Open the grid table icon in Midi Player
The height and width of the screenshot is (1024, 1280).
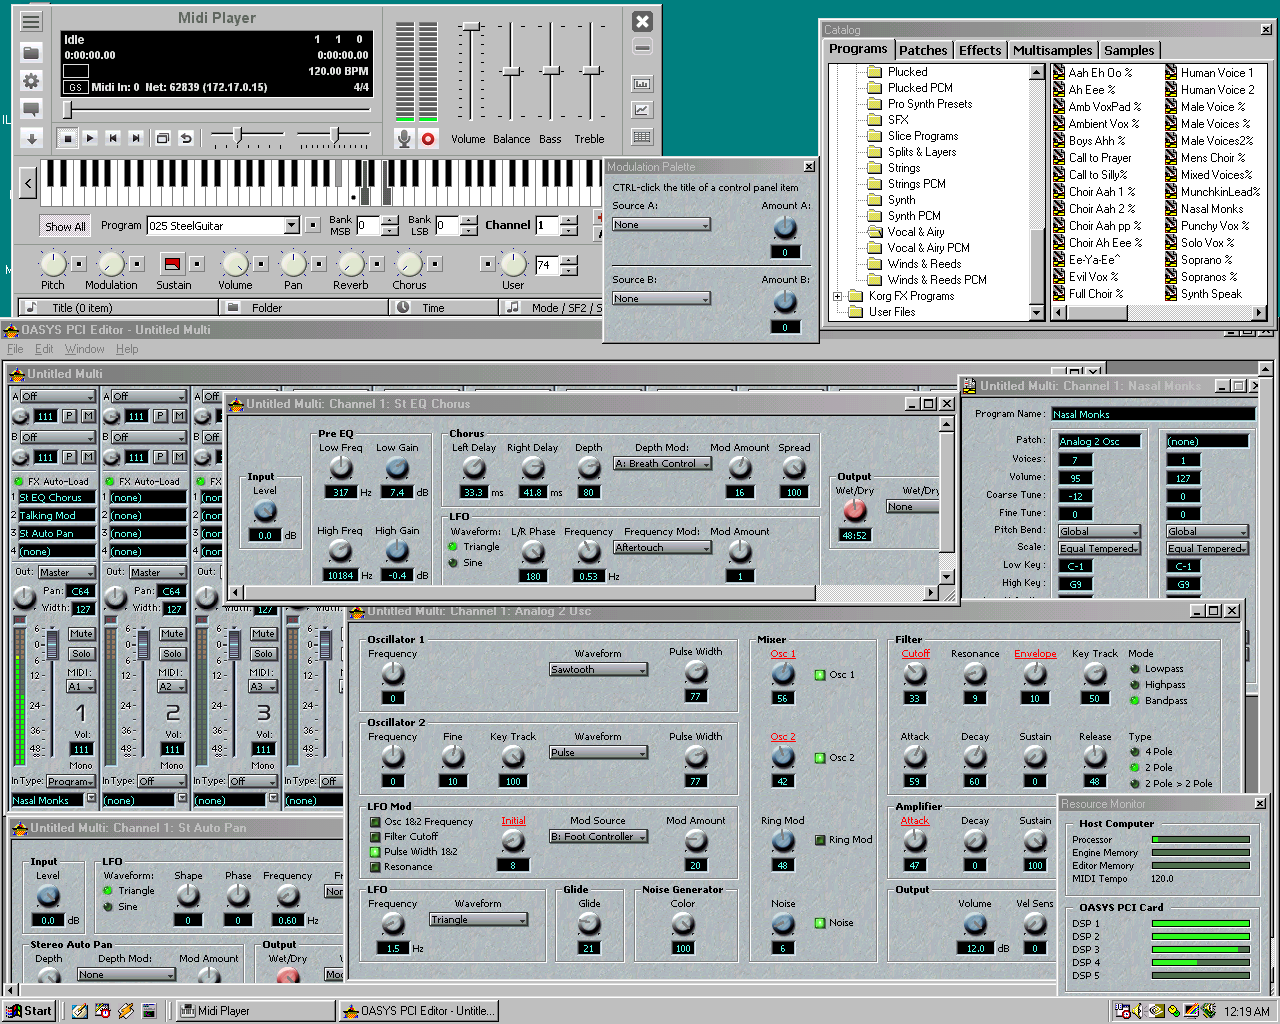[x=642, y=136]
